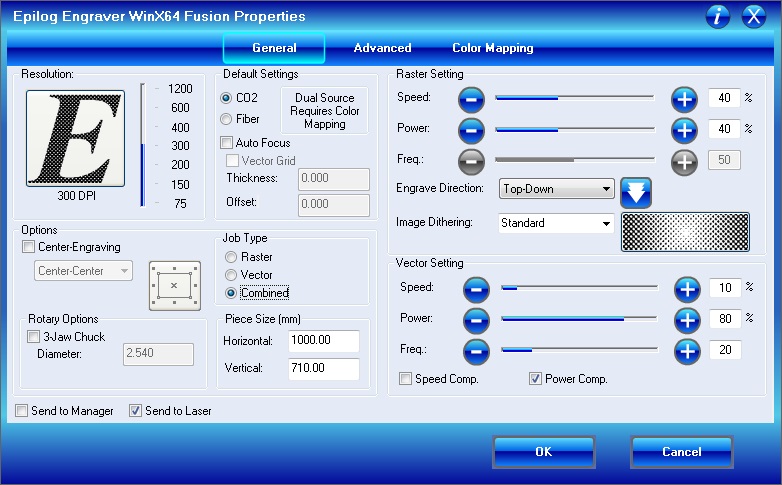Toggle the Vector Grid checkbox
This screenshot has height=485, width=782.
(x=232, y=161)
